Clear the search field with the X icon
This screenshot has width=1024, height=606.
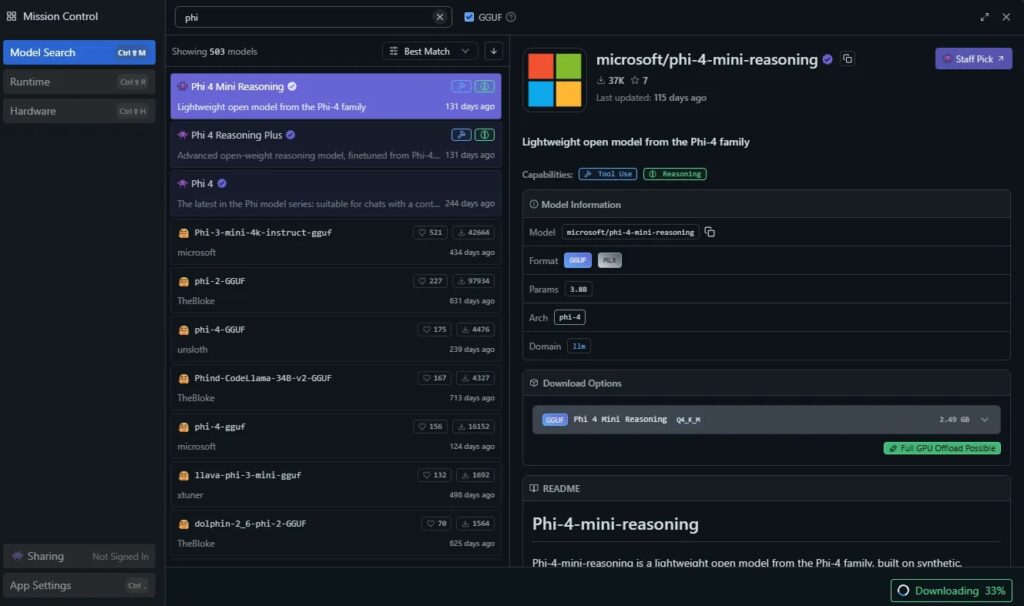(x=440, y=17)
